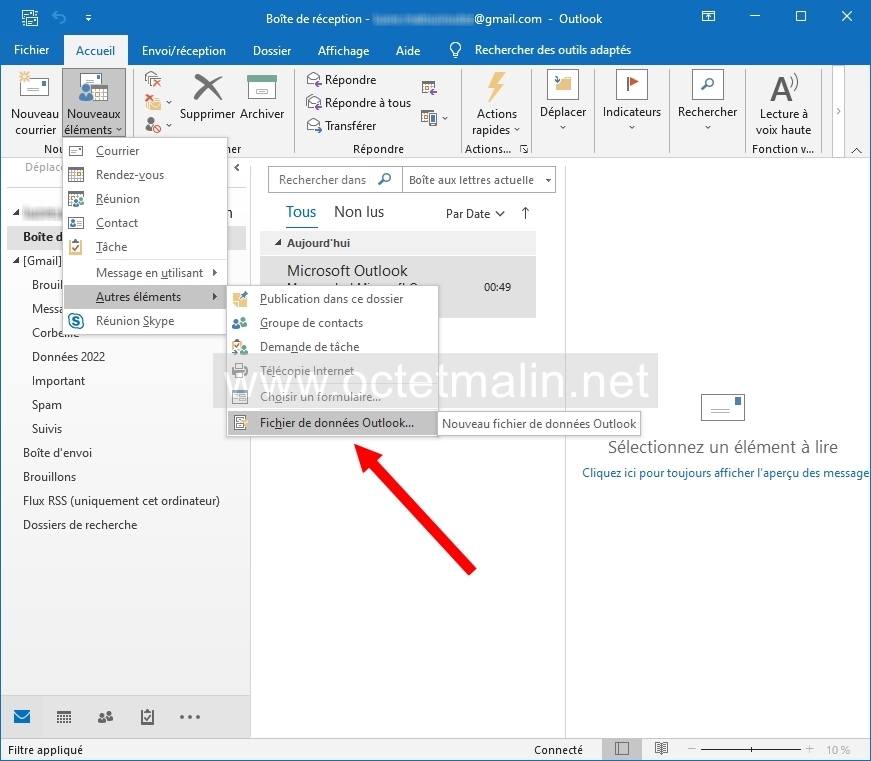Toggle the ribbon display options button

(708, 17)
